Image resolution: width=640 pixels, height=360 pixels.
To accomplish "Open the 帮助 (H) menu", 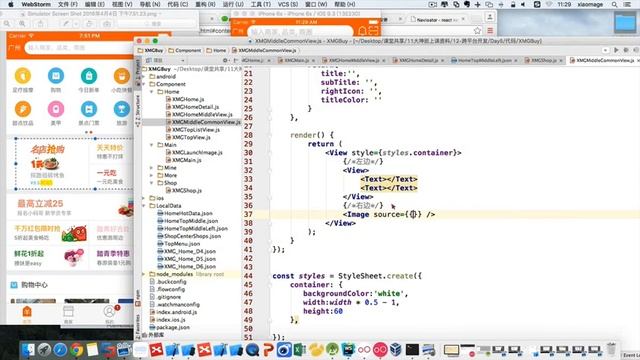I will click(344, 4).
